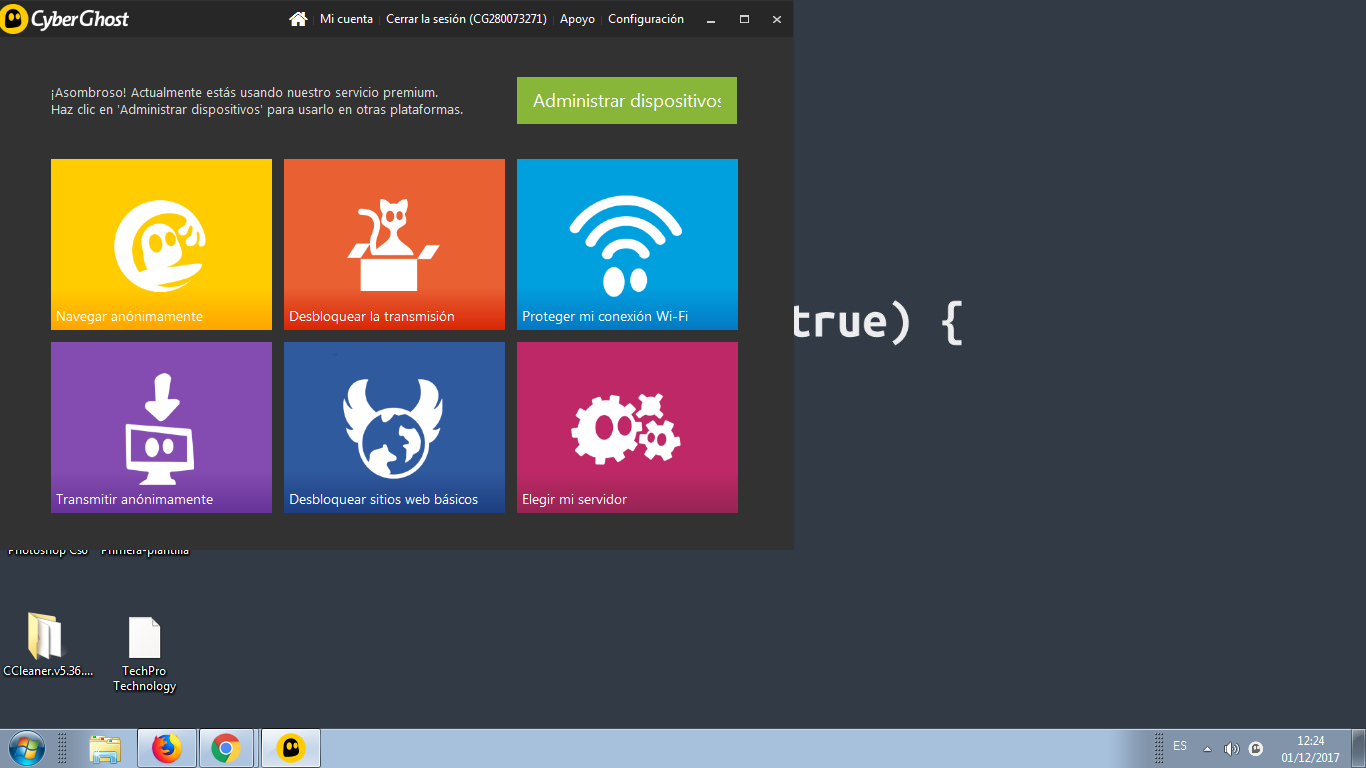Select Desbloquear sitios web básicos tile
Image resolution: width=1366 pixels, height=768 pixels.
click(394, 427)
